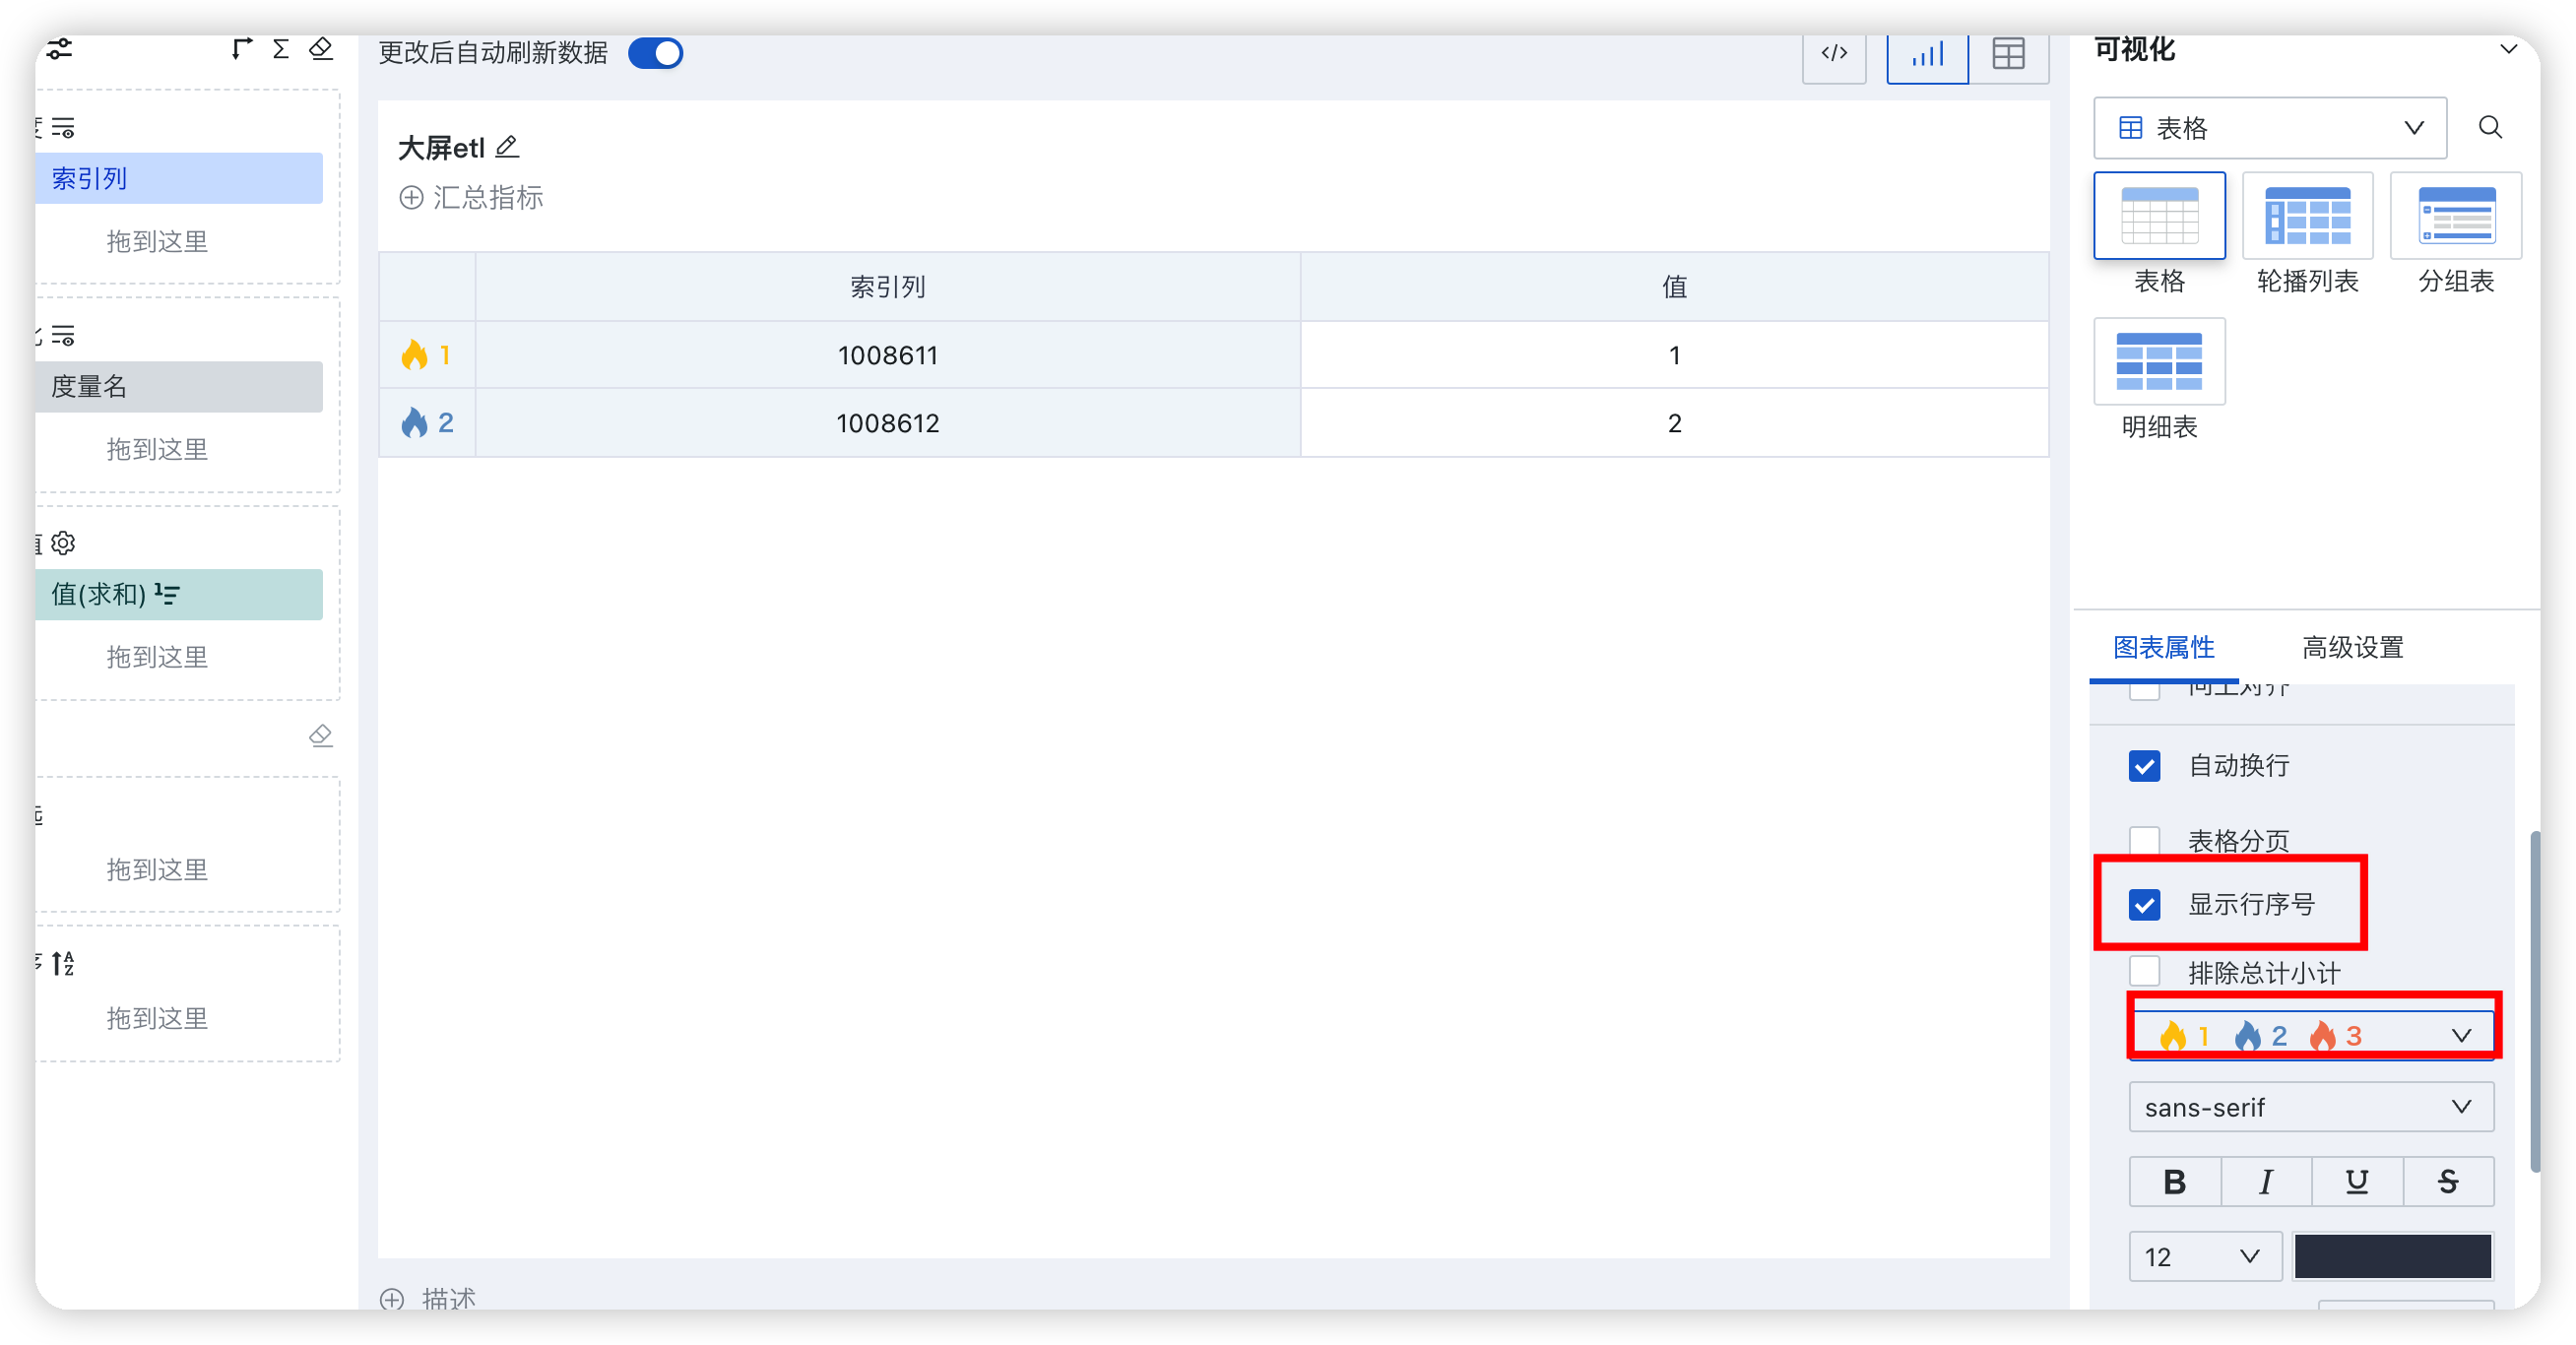Switch to the 高级设置 tab
Screen dimensions: 2576x1345
coord(2352,647)
